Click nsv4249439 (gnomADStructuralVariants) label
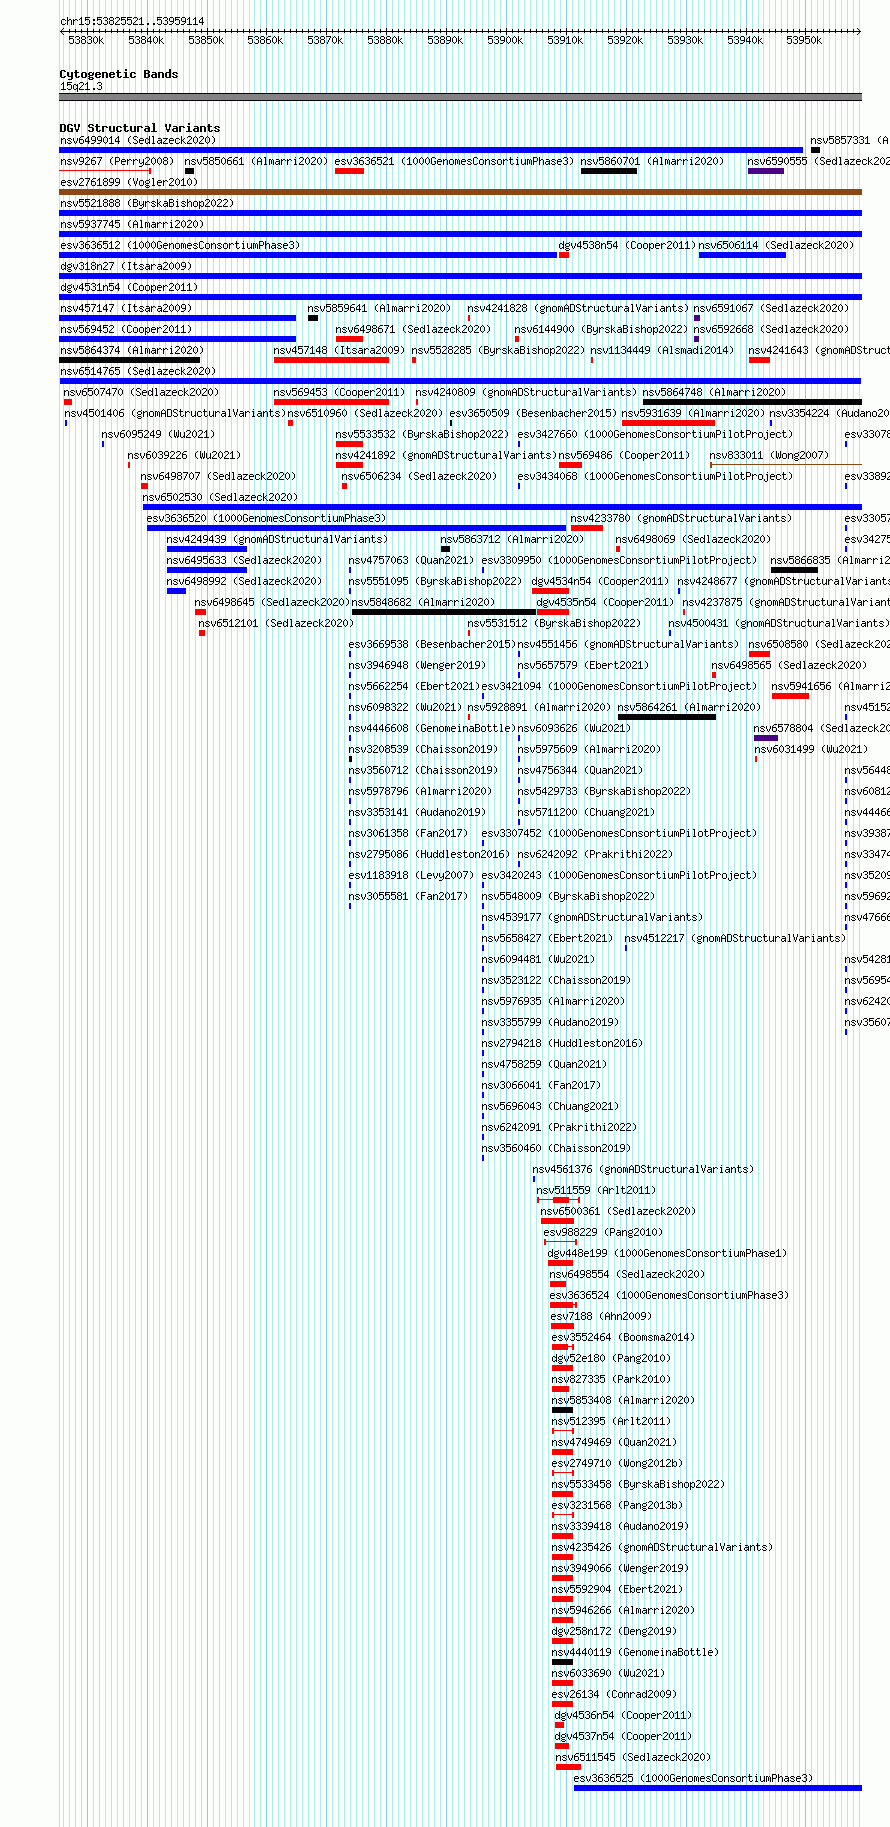This screenshot has height=1827, width=890. pyautogui.click(x=278, y=539)
